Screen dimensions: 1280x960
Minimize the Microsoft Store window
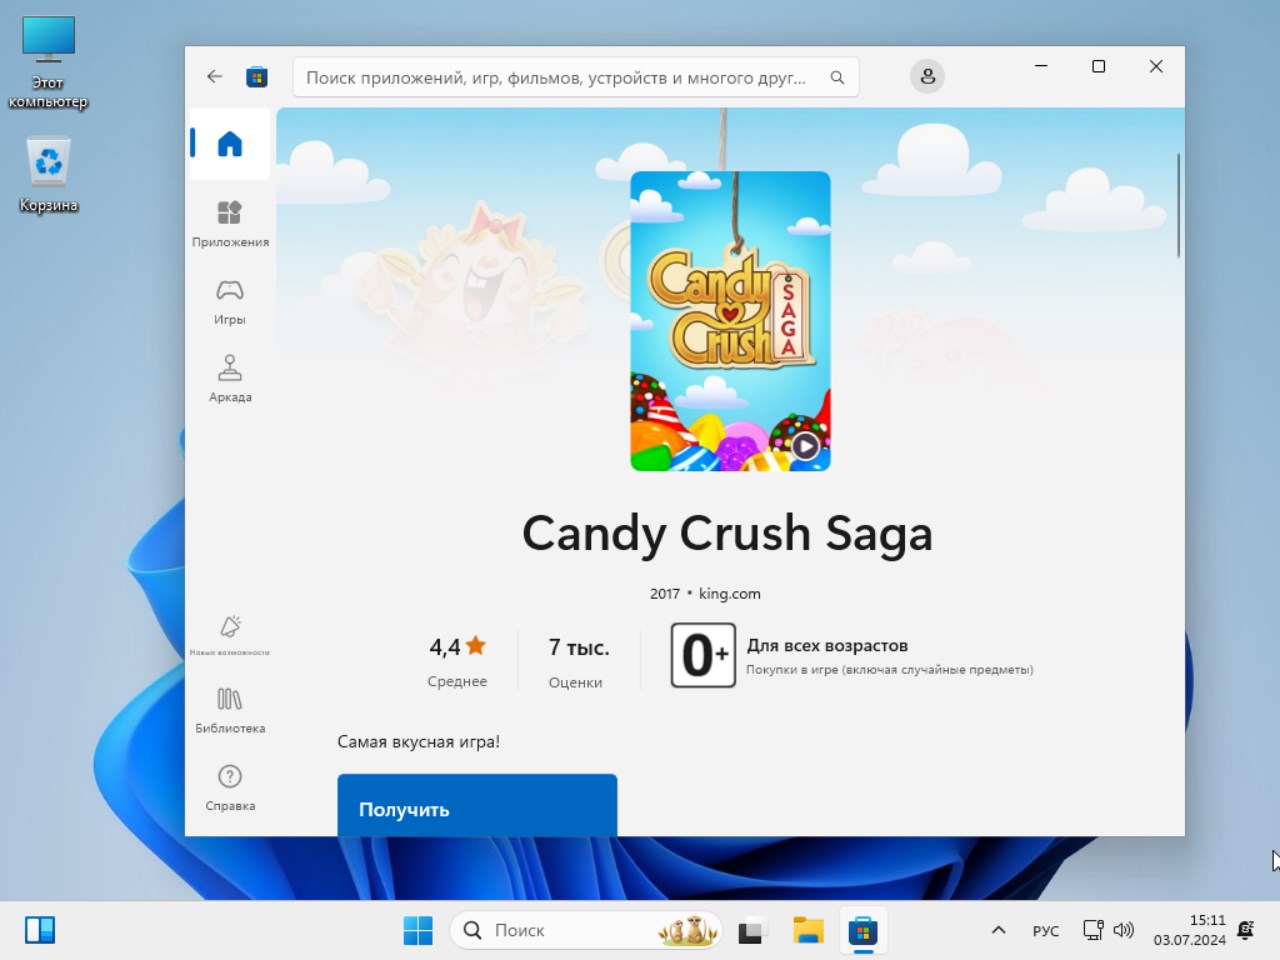coord(1041,66)
